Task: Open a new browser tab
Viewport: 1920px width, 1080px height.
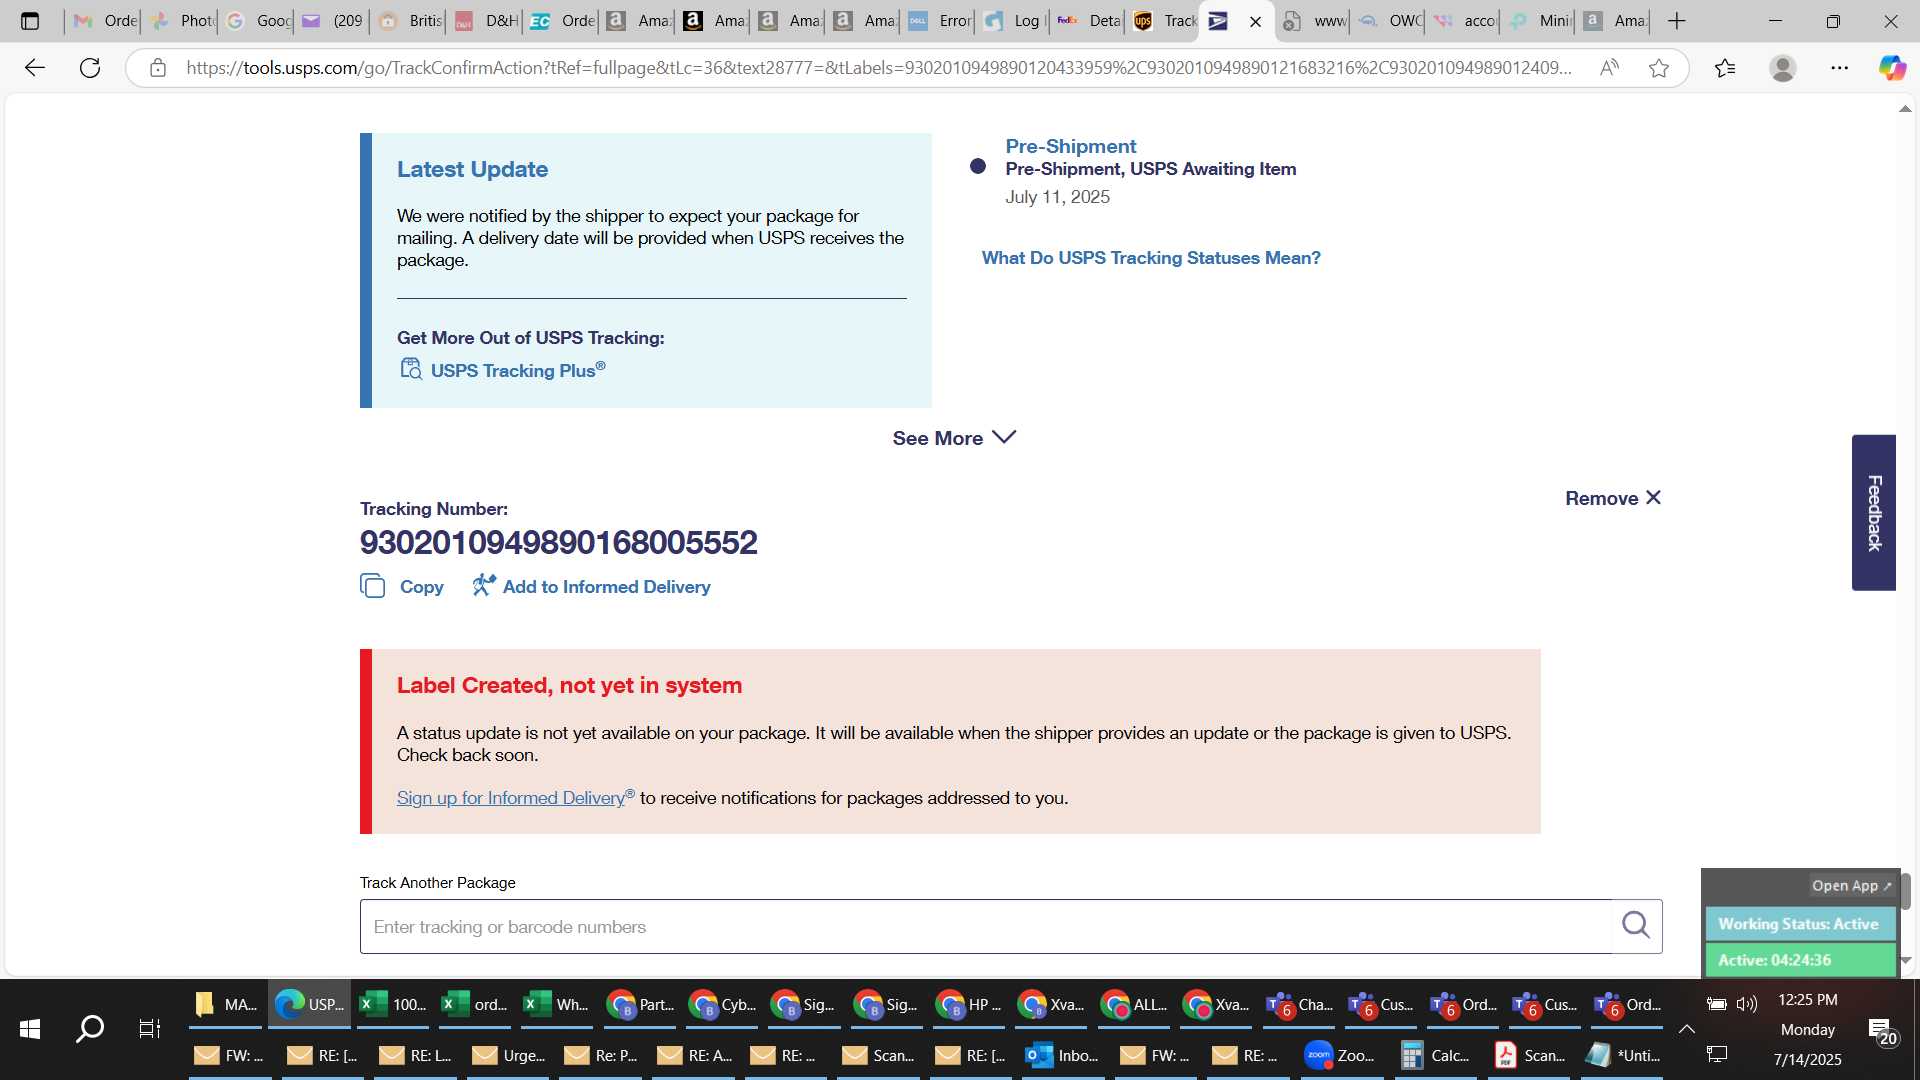Action: click(x=1677, y=21)
